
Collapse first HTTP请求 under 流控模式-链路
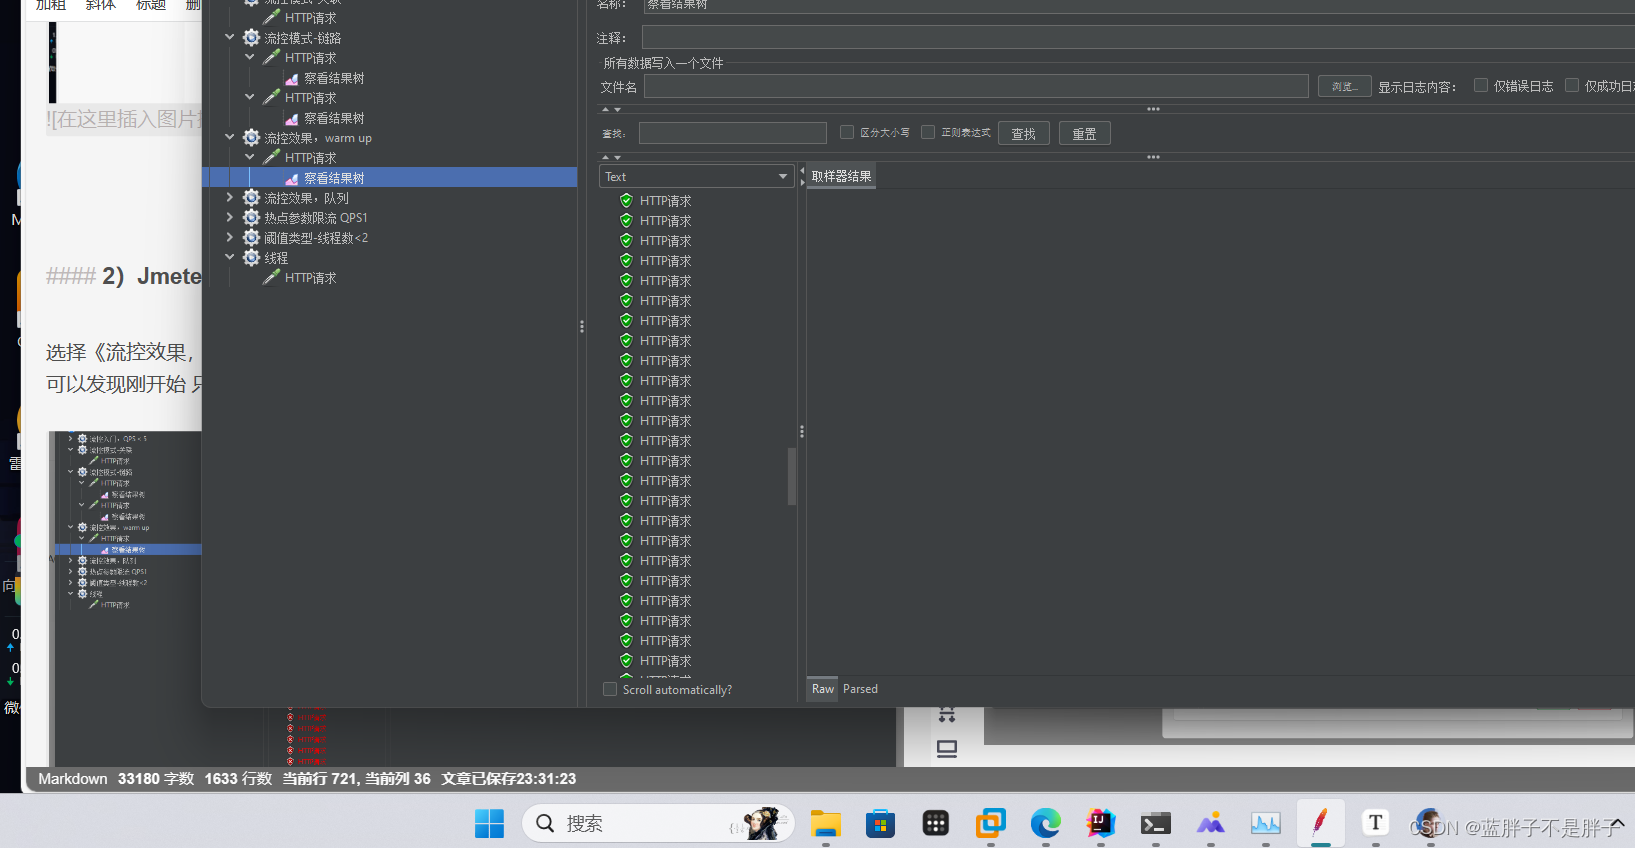point(250,58)
